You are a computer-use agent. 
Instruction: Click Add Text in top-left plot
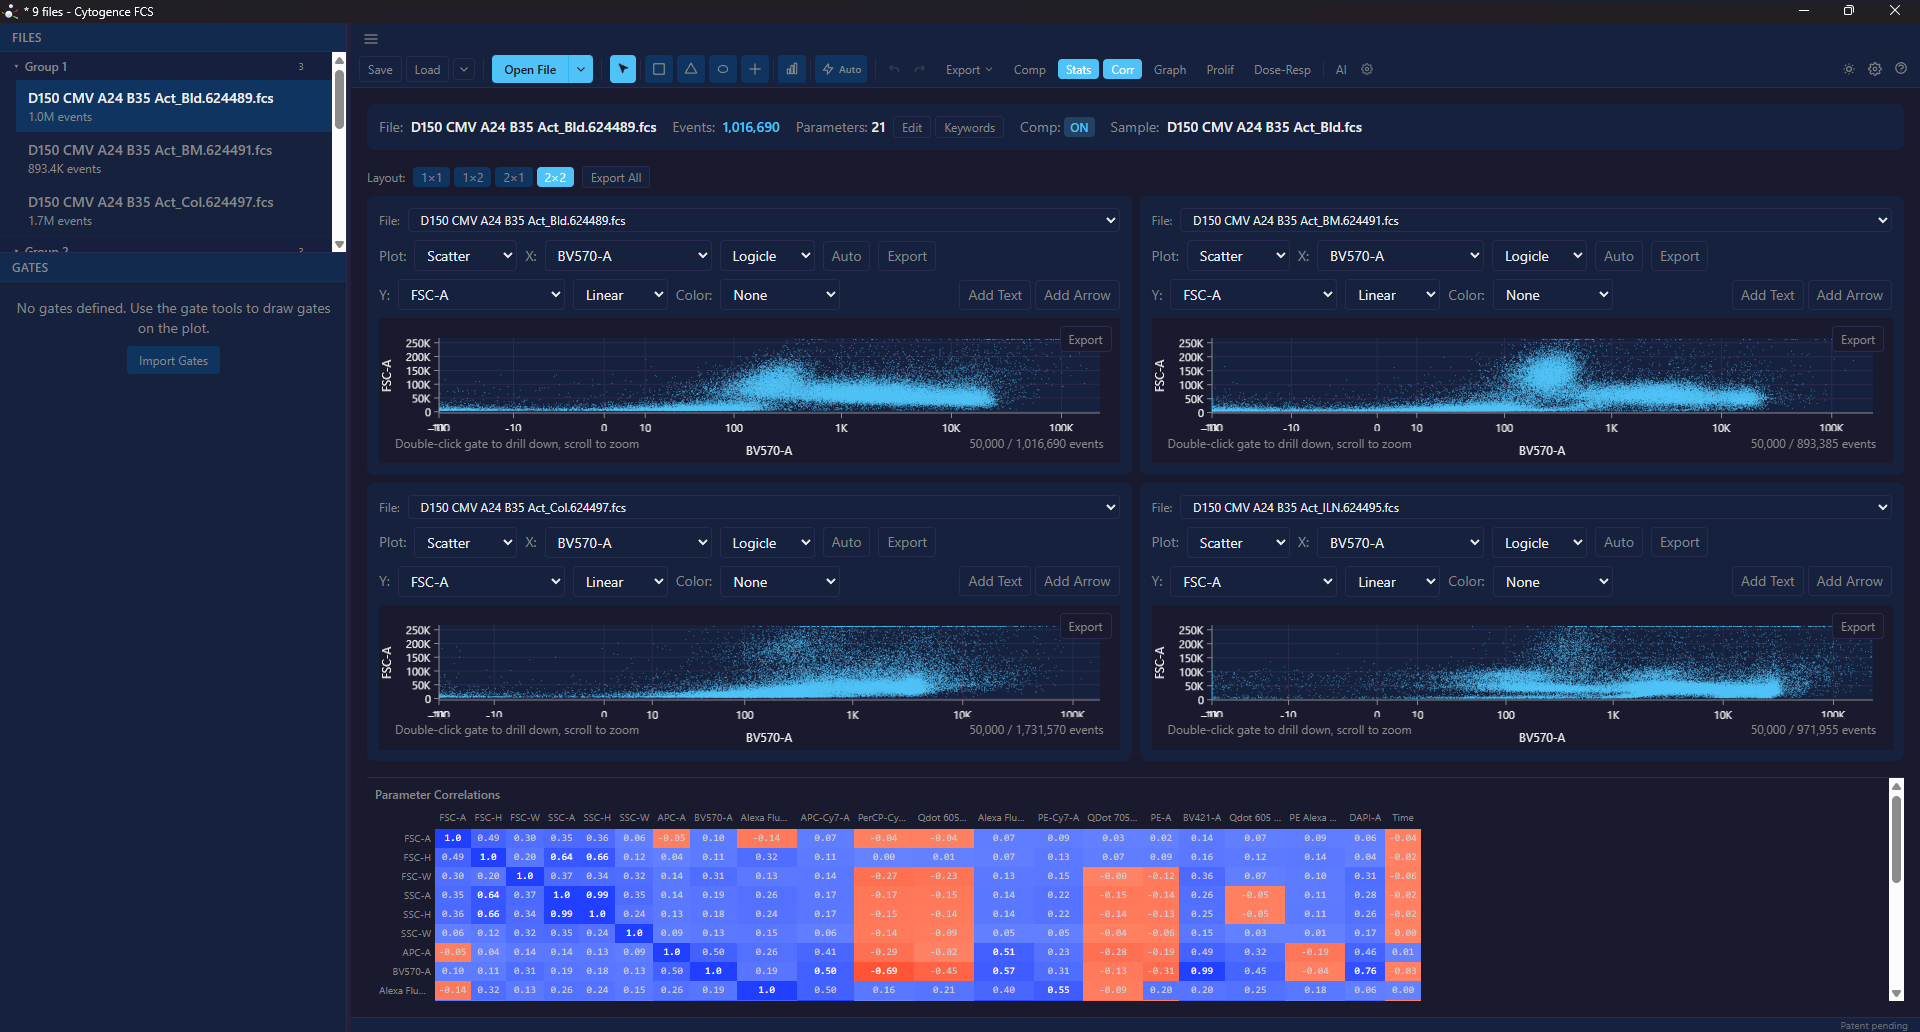995,296
